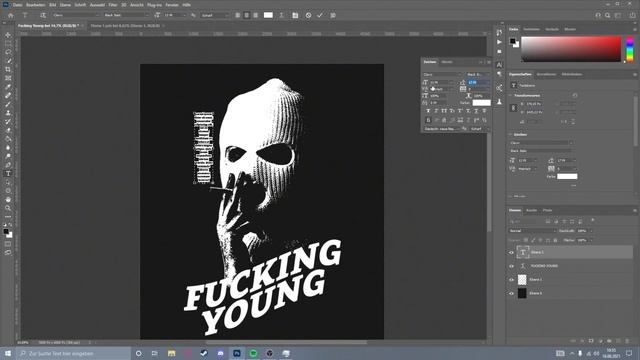Hide the Ebene 1 layer

tap(511, 280)
